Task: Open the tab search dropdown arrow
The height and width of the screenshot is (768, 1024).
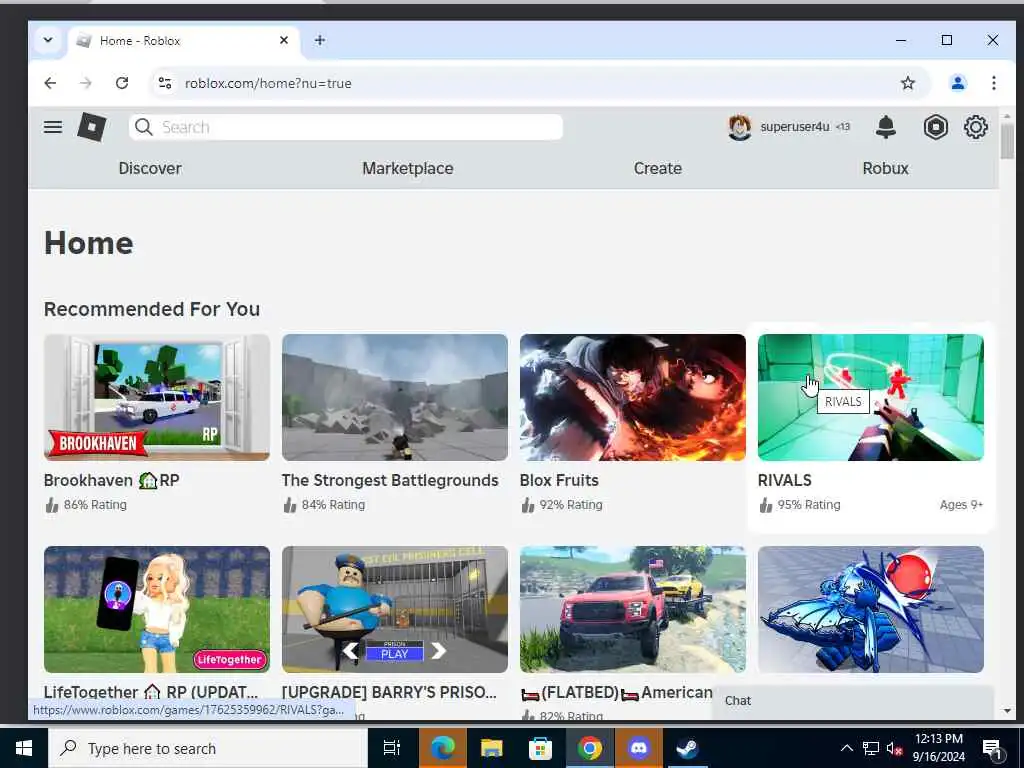Action: 48,40
